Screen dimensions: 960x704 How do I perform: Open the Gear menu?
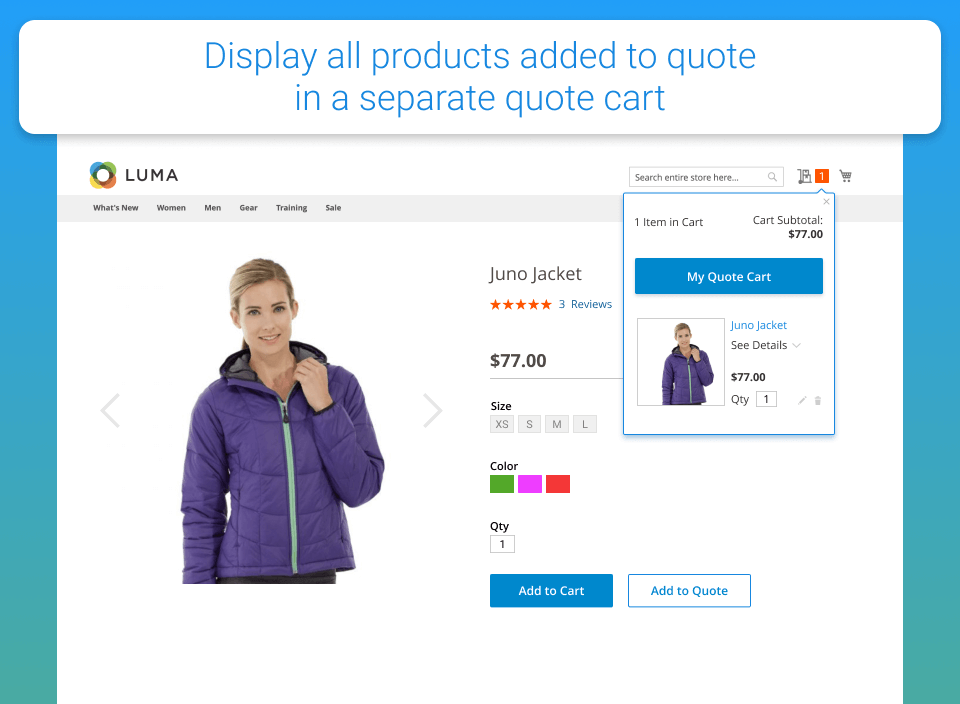click(x=248, y=208)
